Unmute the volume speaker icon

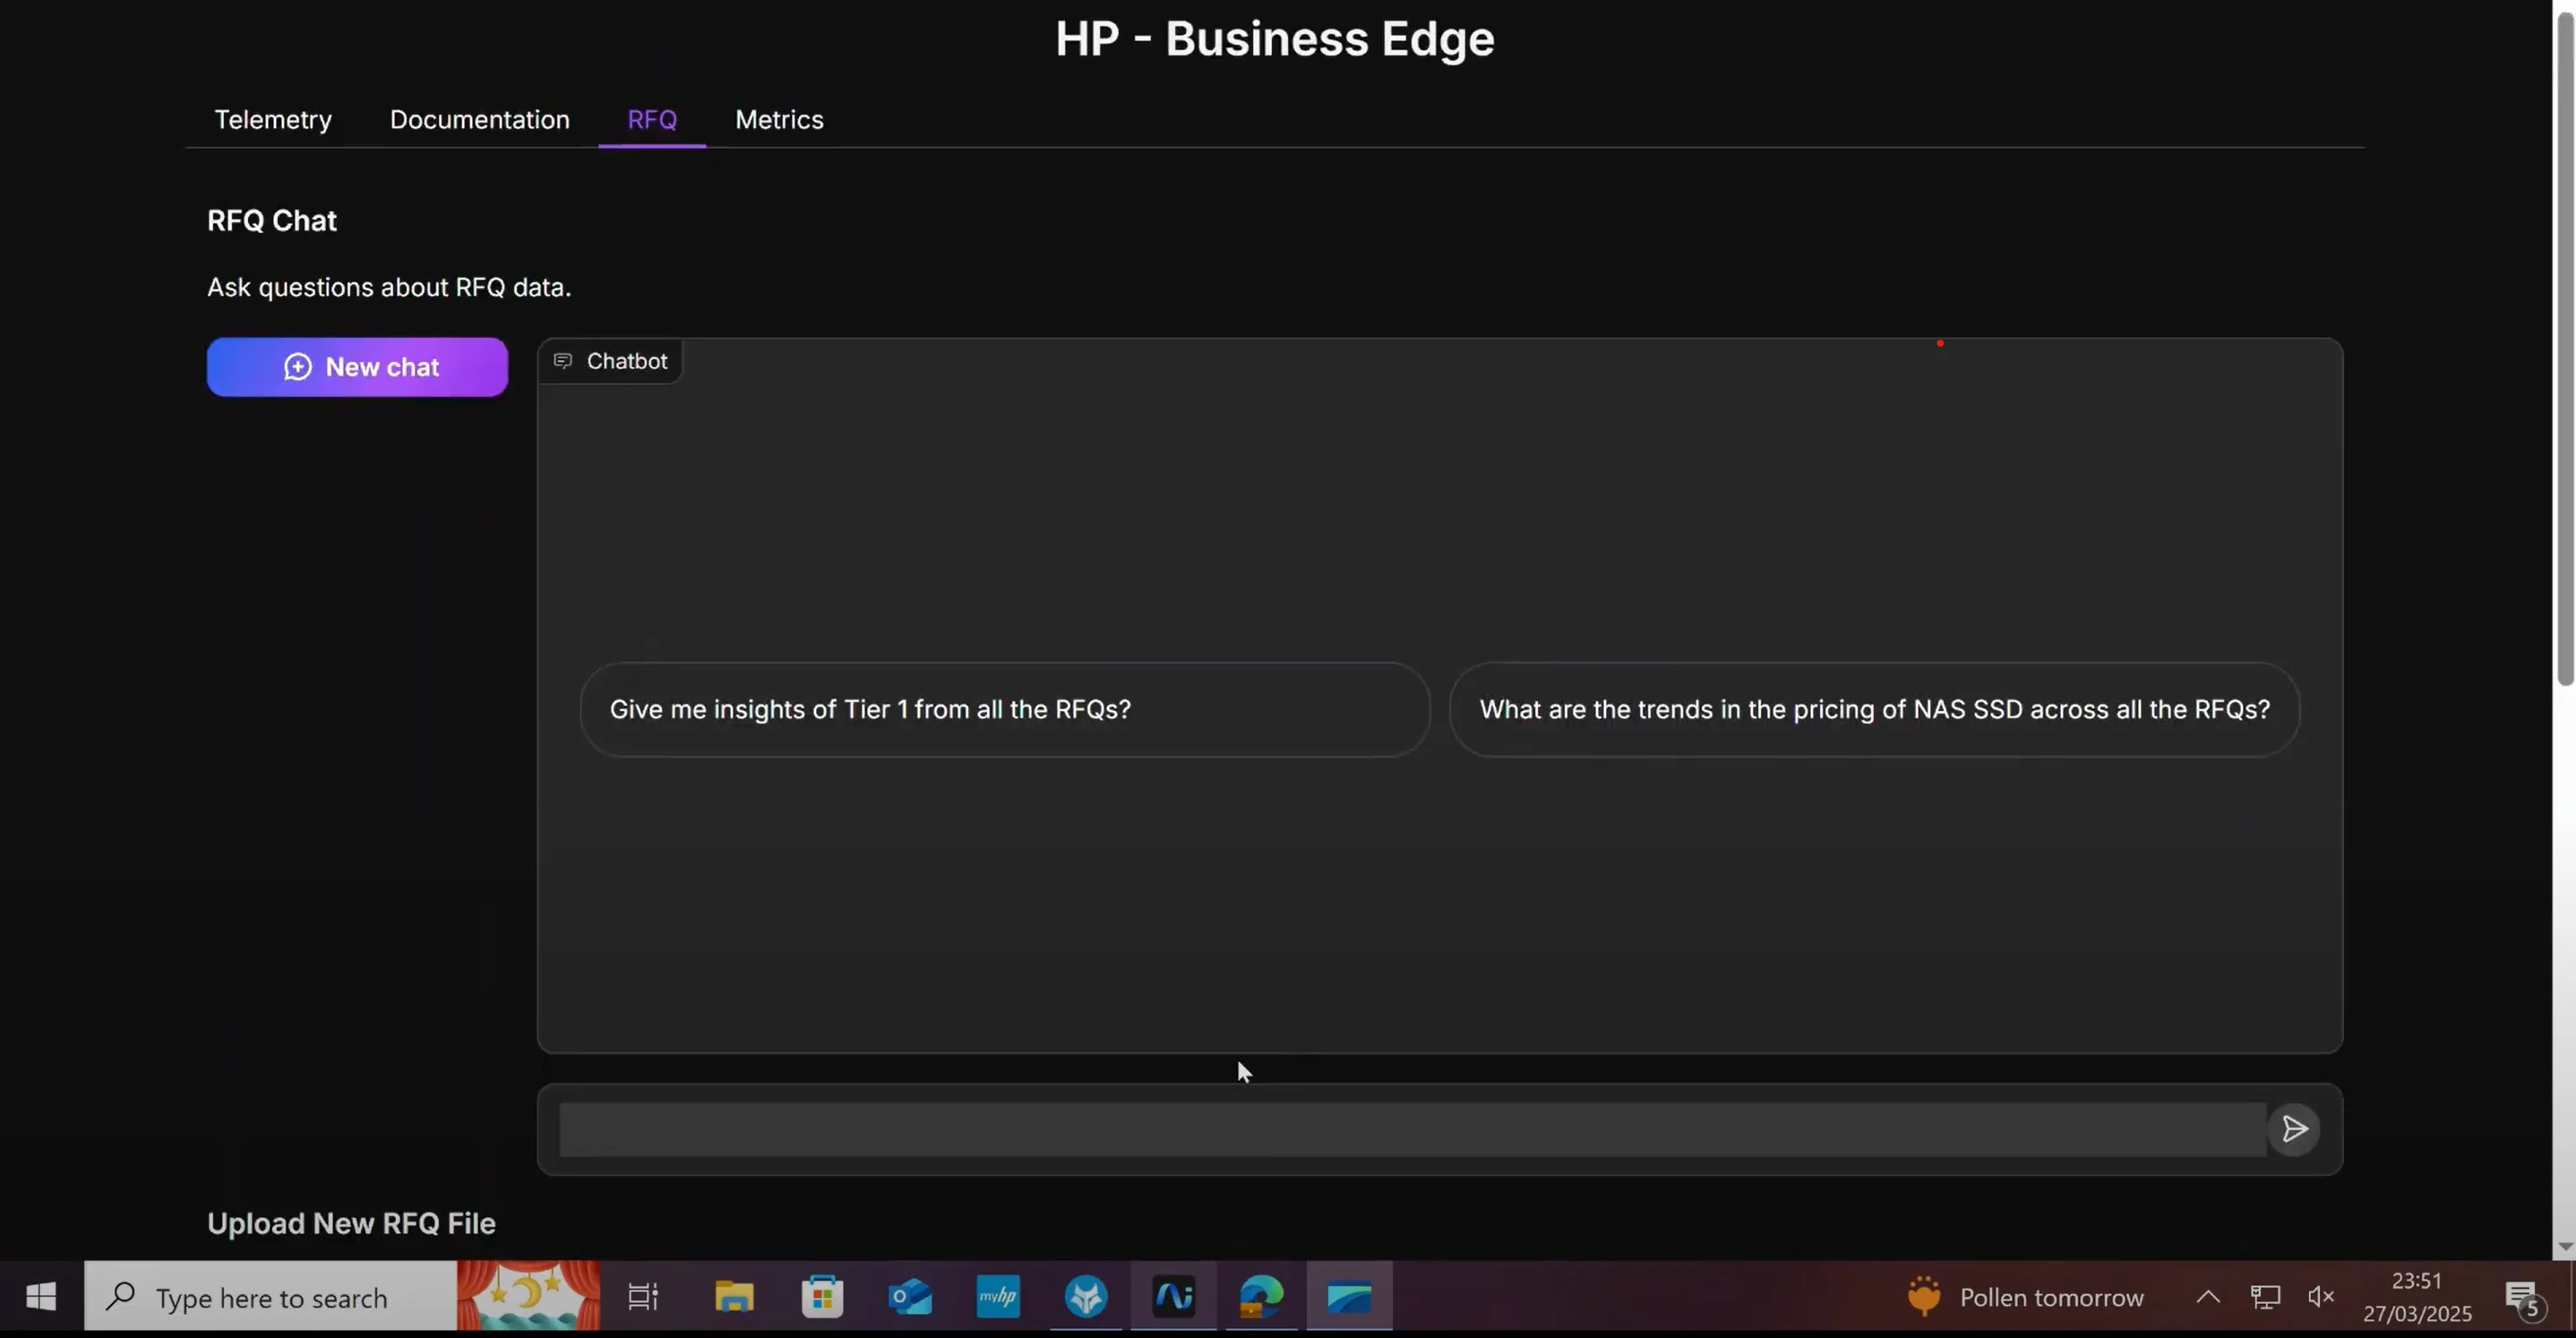pos(2320,1297)
